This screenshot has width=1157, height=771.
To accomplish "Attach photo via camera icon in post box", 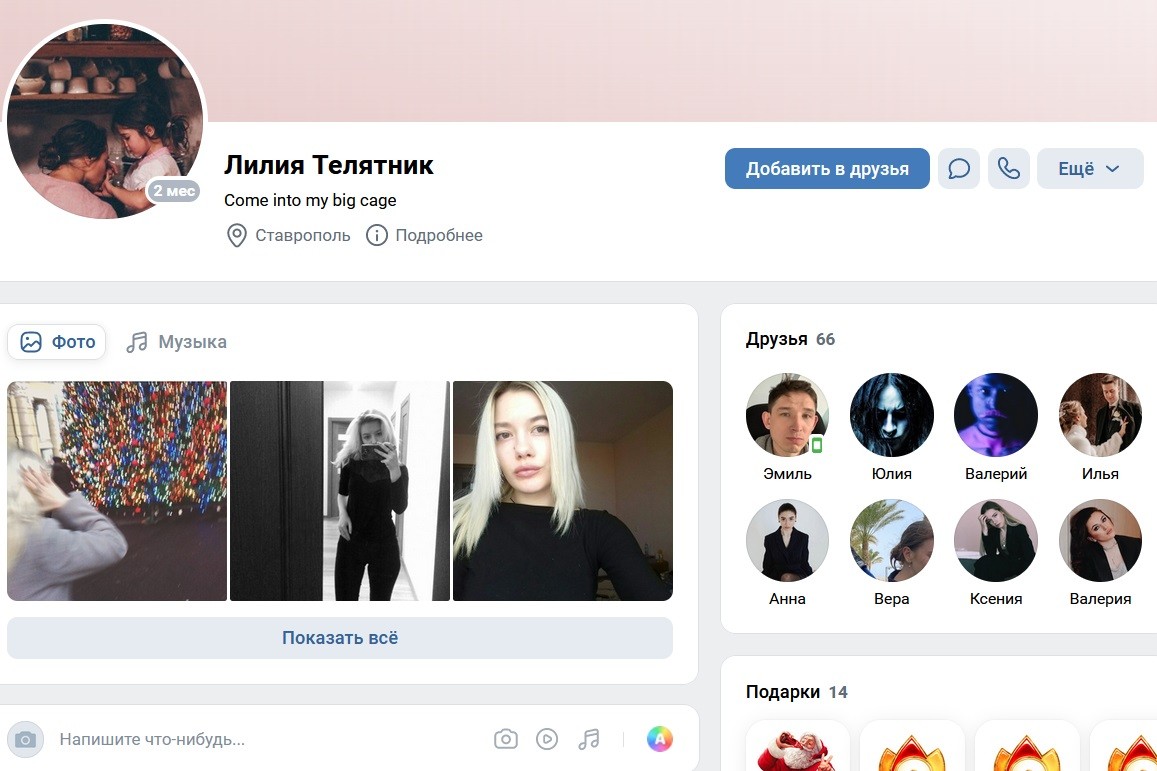I will [x=505, y=739].
